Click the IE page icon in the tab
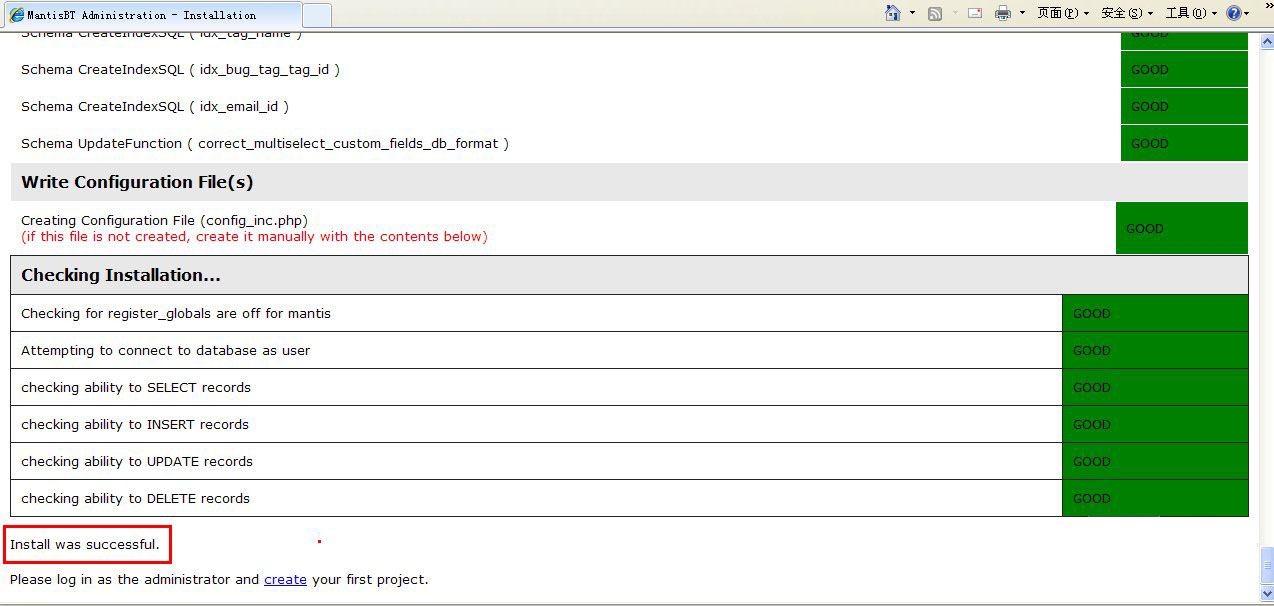The image size is (1274, 606). [17, 15]
